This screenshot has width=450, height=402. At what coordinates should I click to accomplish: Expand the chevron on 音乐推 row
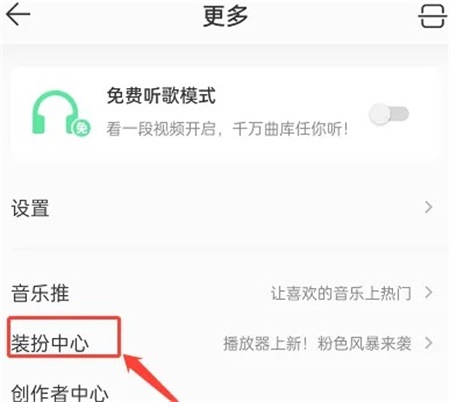coord(429,293)
